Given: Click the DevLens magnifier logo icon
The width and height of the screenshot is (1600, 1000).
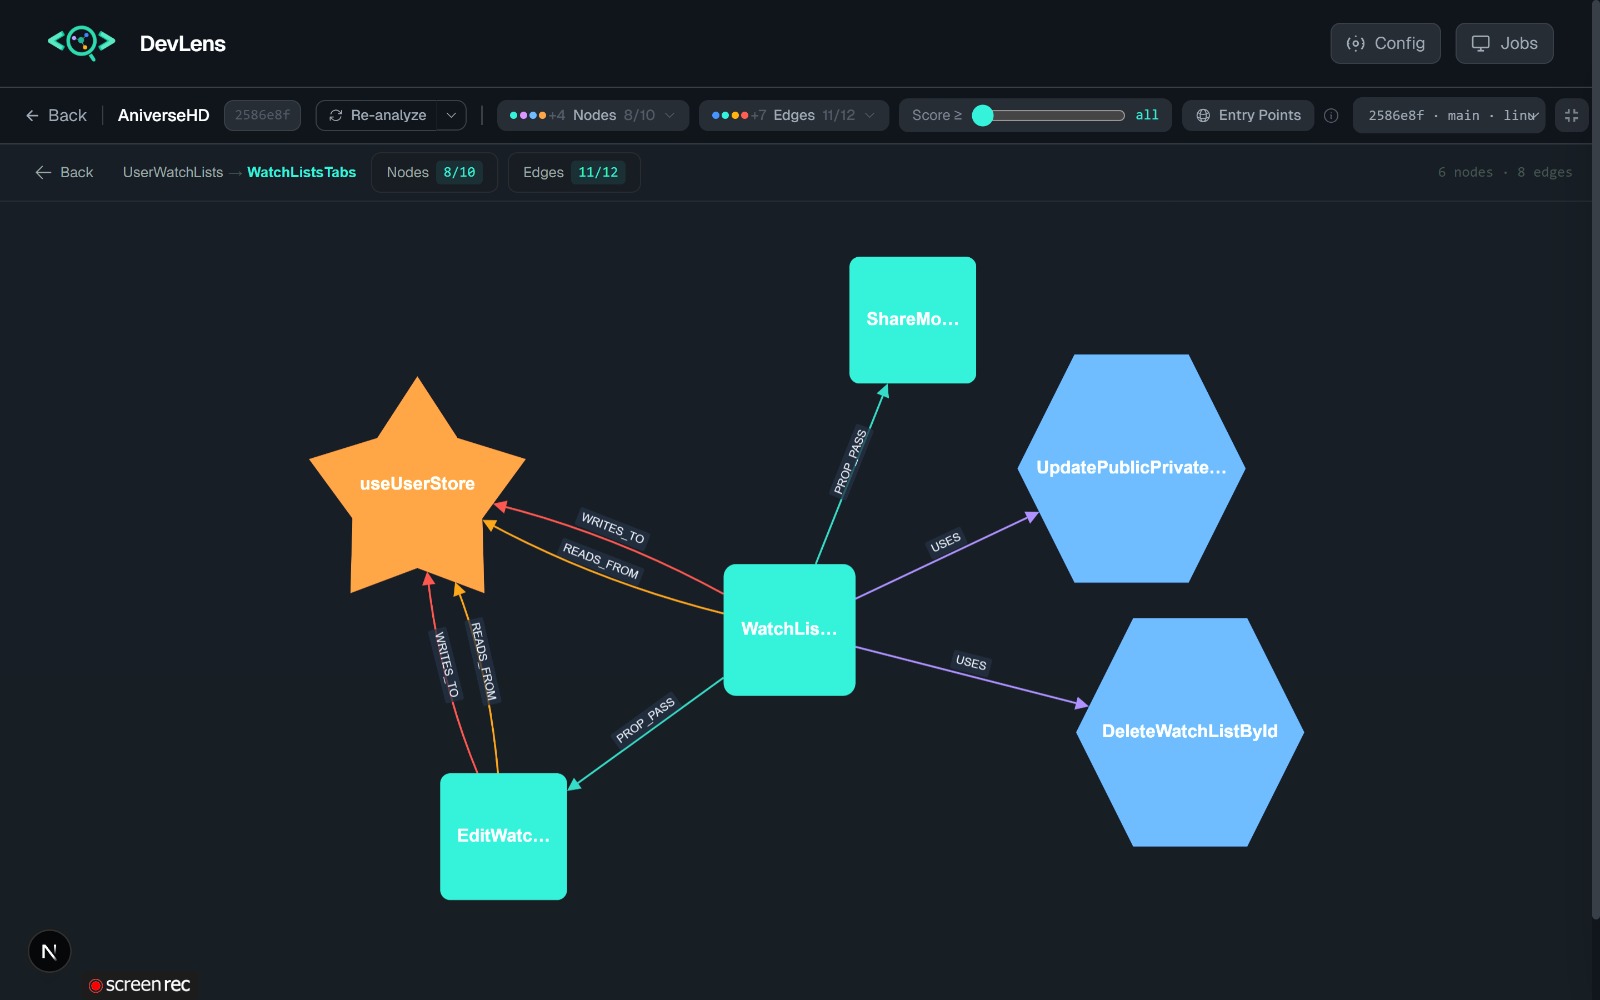Looking at the screenshot, I should (82, 43).
